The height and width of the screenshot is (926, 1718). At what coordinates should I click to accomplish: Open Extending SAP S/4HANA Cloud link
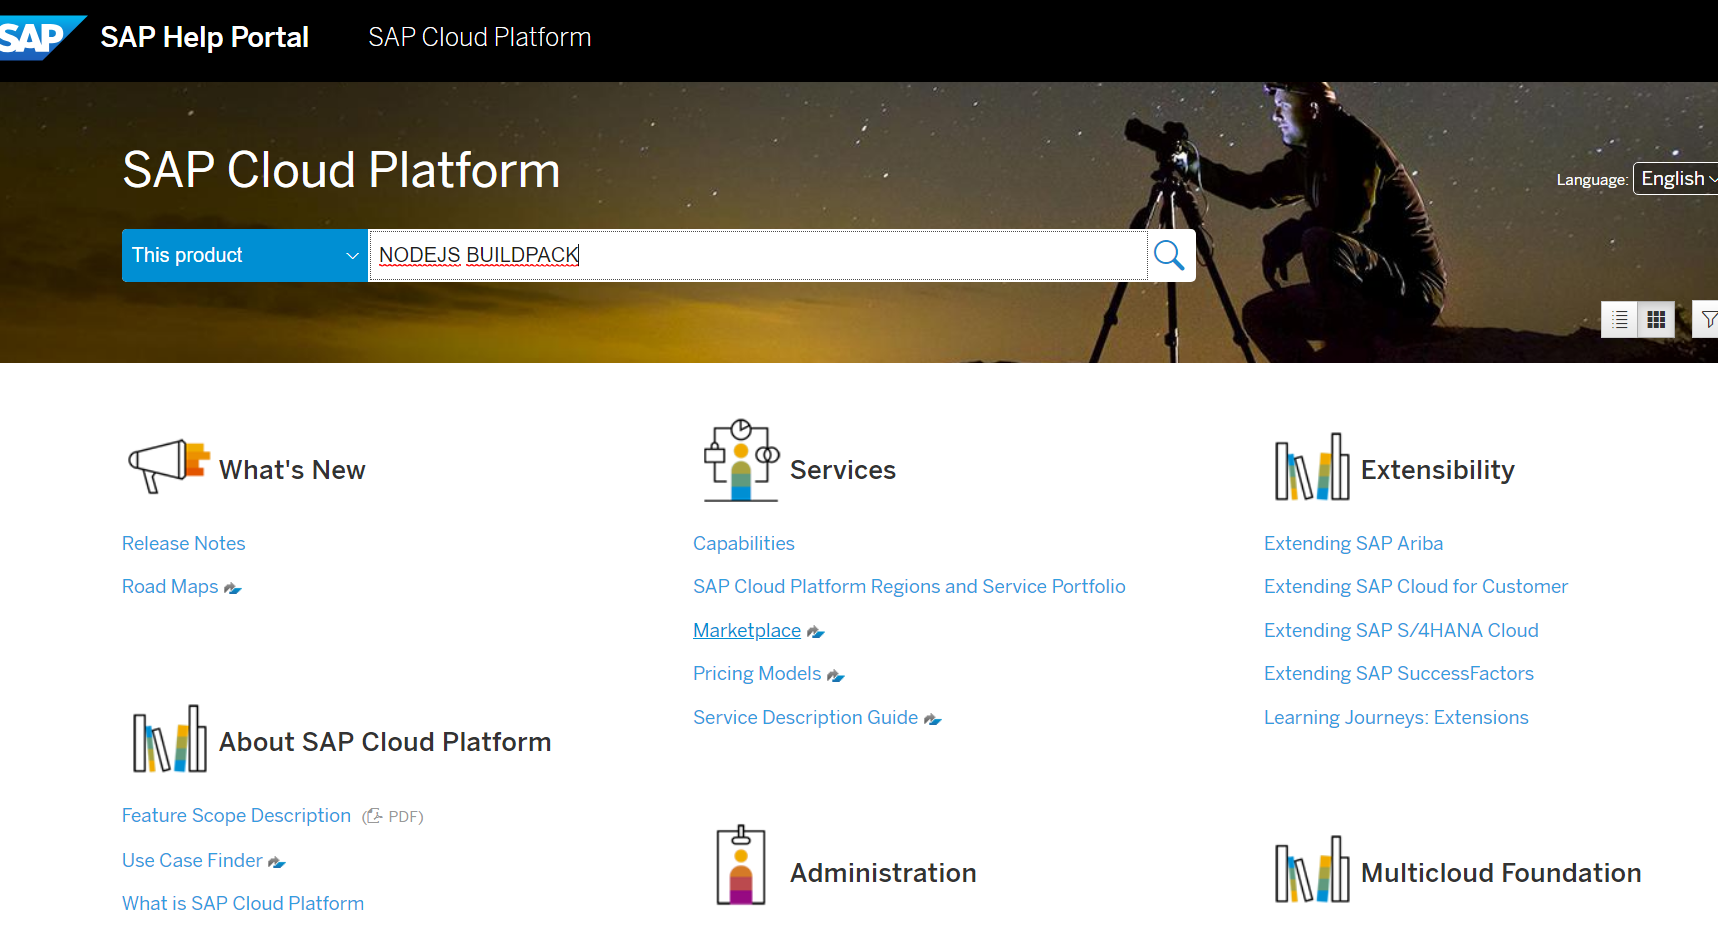(1401, 631)
